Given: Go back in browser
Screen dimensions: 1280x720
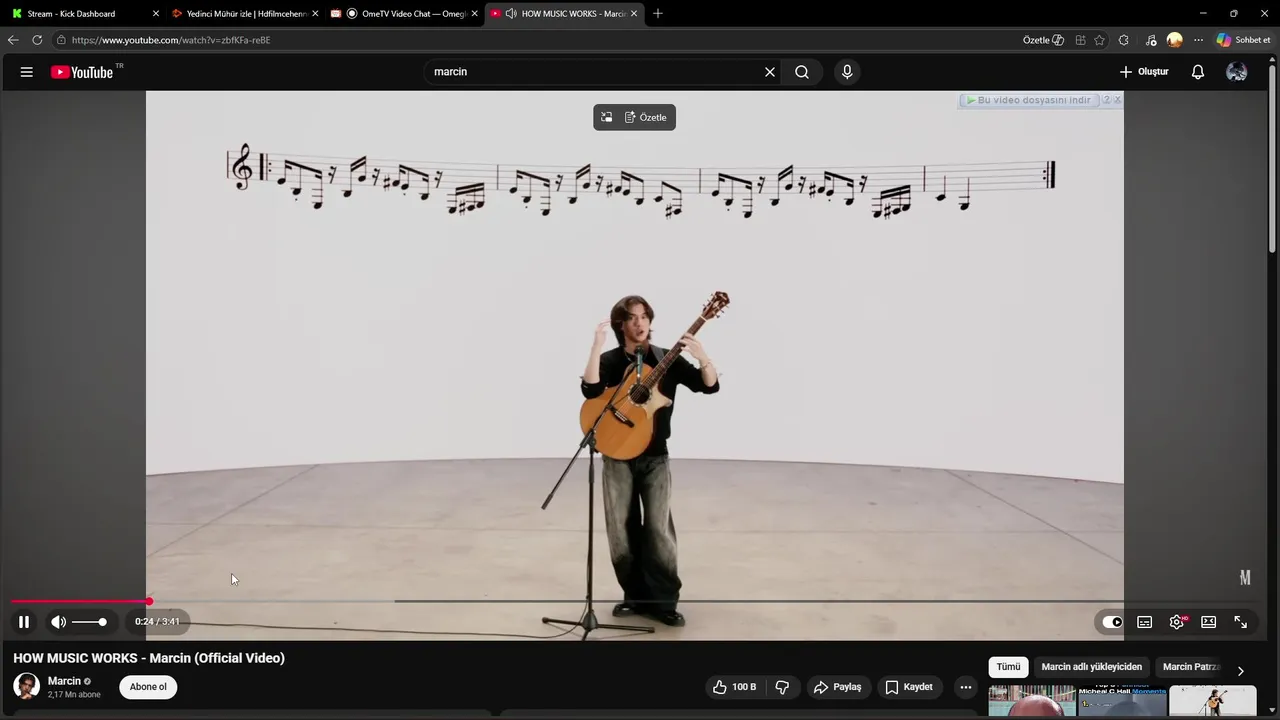Looking at the screenshot, I should click(x=13, y=40).
